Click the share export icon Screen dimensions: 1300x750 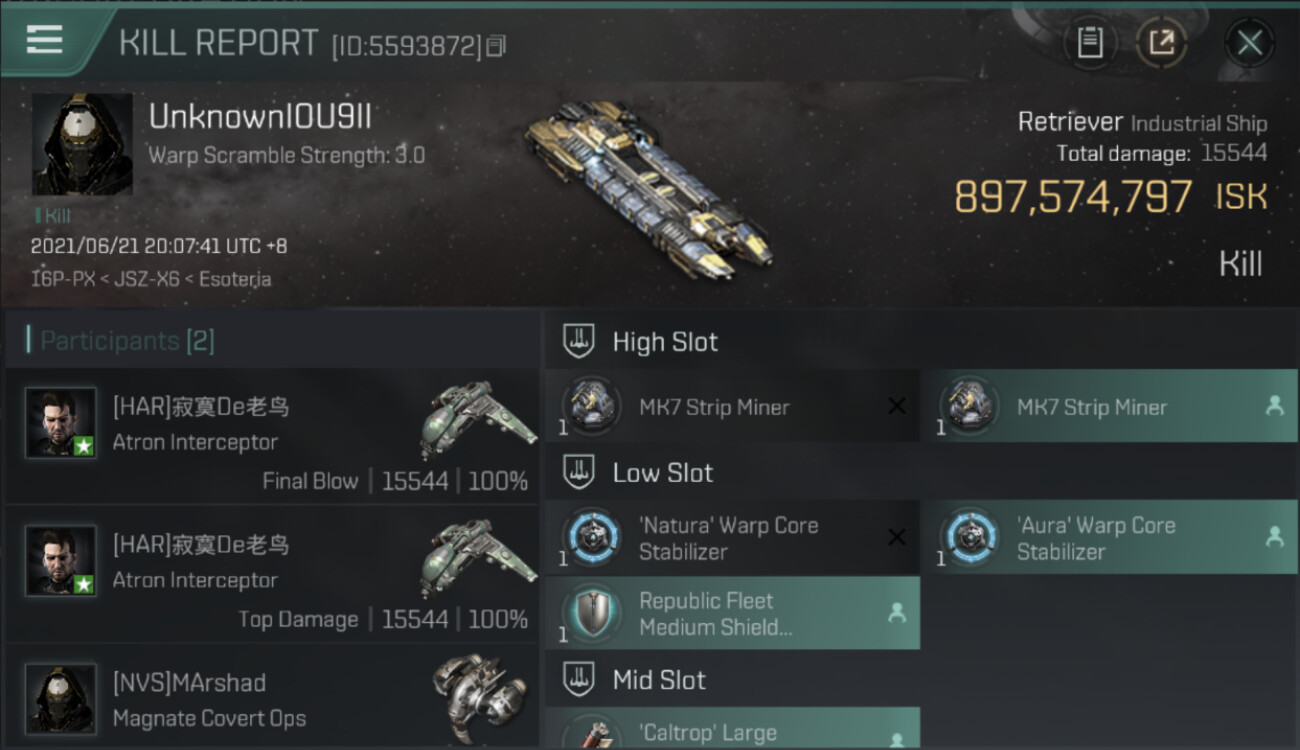tap(1161, 42)
